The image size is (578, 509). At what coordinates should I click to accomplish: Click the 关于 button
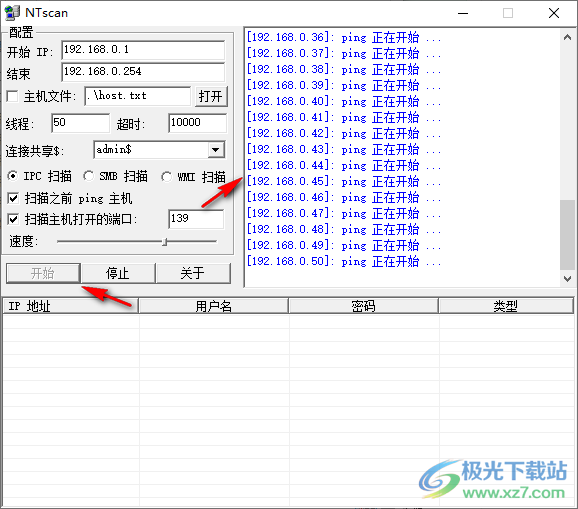[193, 273]
